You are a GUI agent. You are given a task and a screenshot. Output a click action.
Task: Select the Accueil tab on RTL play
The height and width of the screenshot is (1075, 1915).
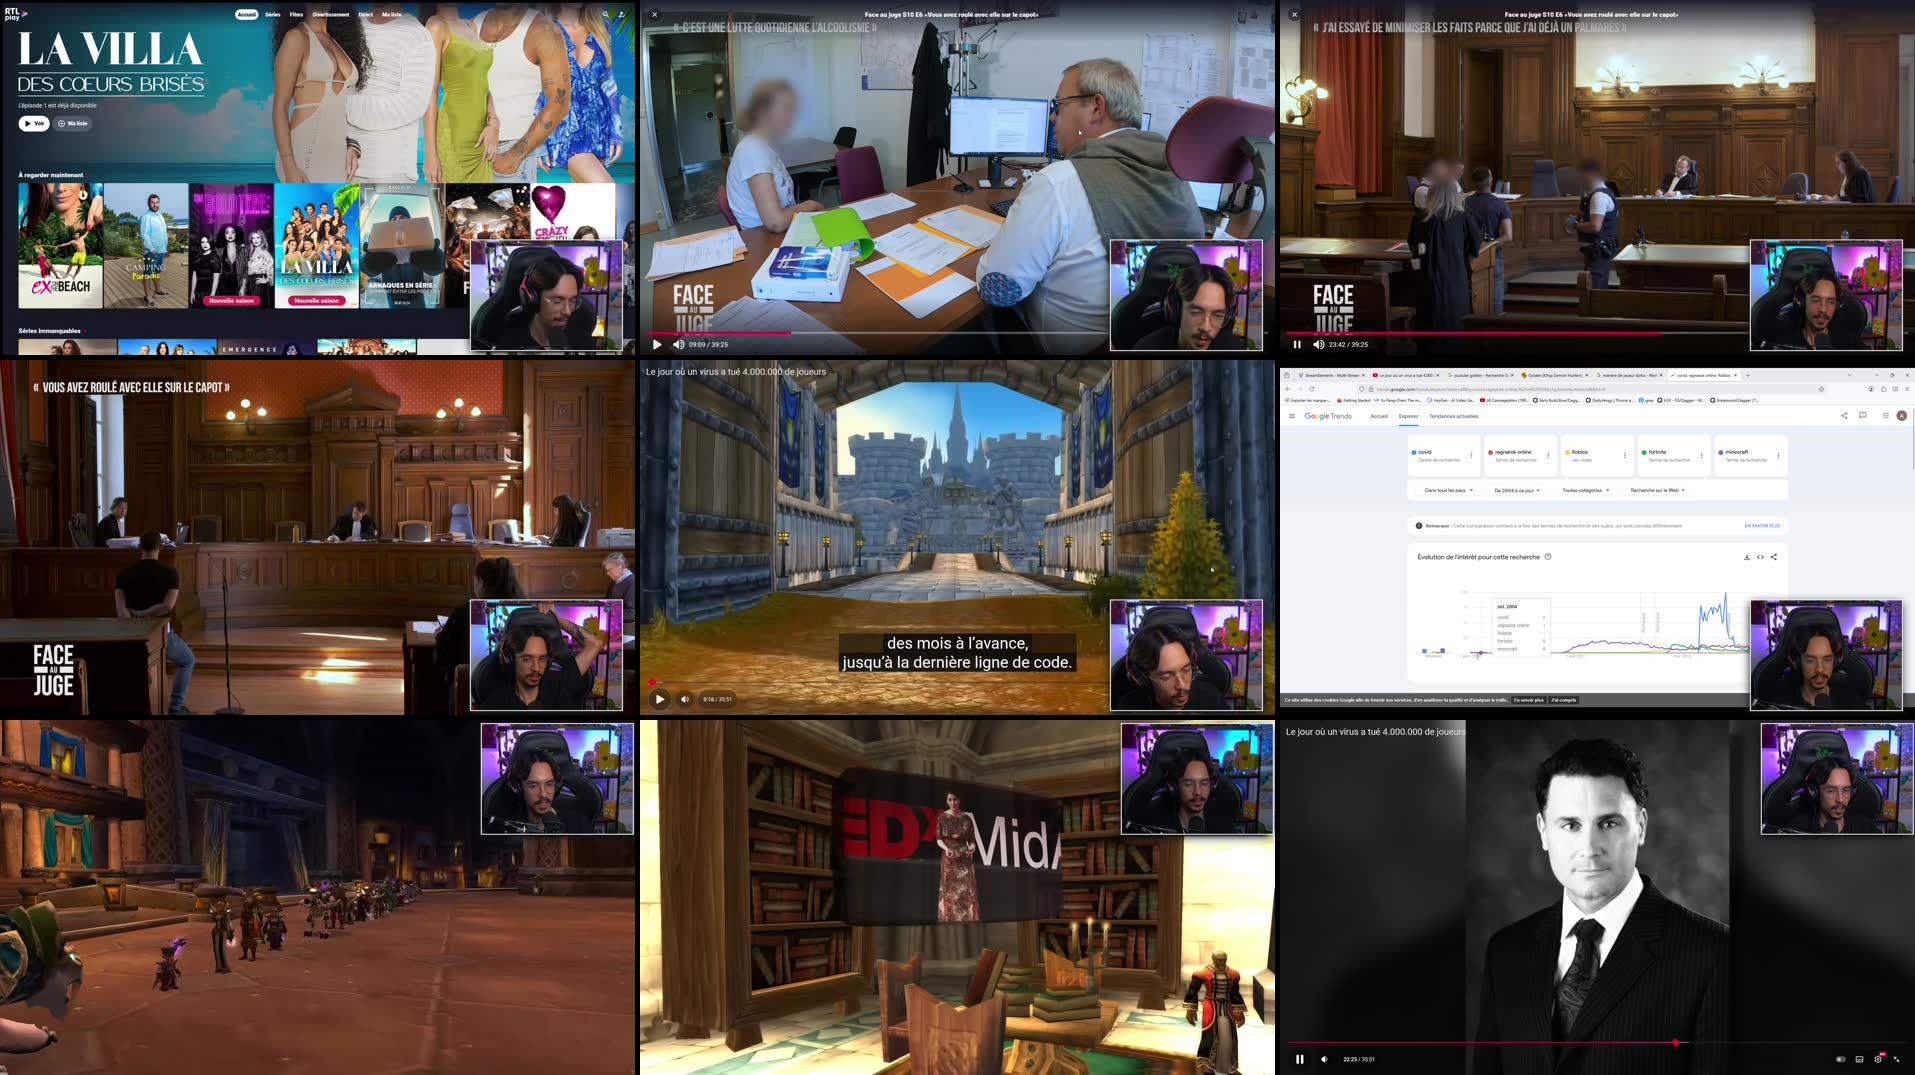pyautogui.click(x=246, y=15)
